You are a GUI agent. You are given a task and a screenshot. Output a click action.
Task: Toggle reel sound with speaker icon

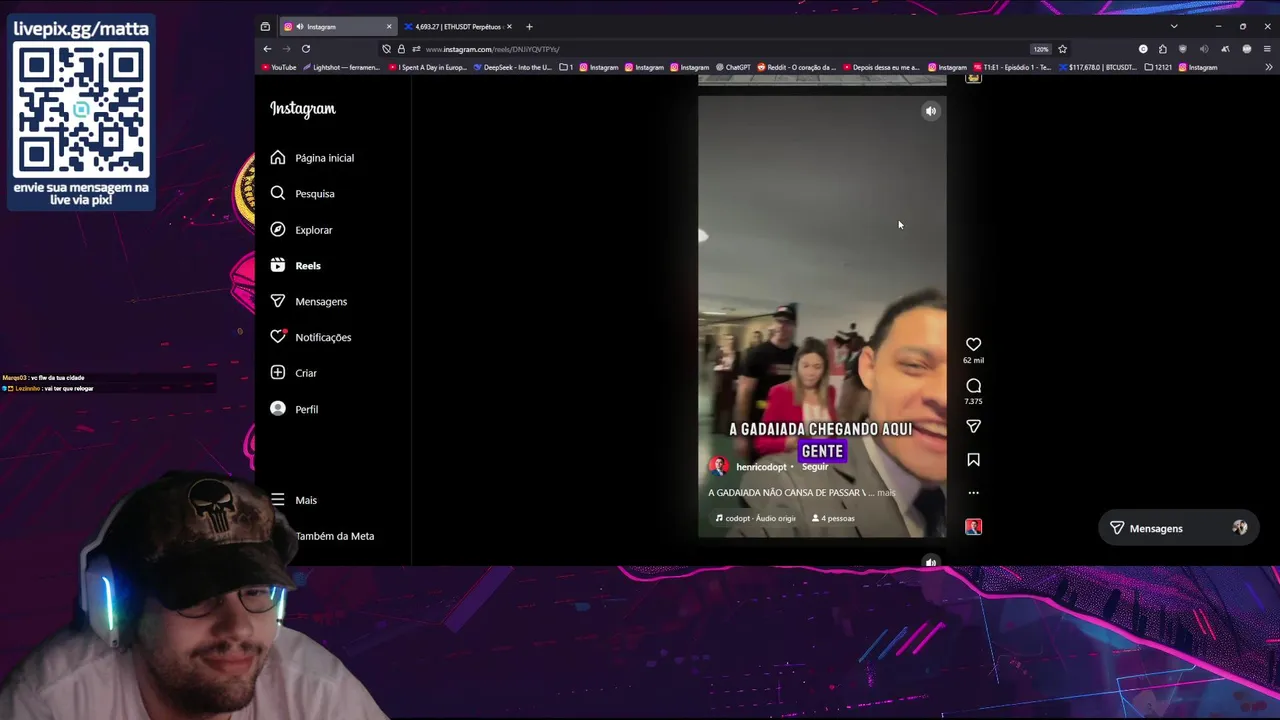coord(931,111)
